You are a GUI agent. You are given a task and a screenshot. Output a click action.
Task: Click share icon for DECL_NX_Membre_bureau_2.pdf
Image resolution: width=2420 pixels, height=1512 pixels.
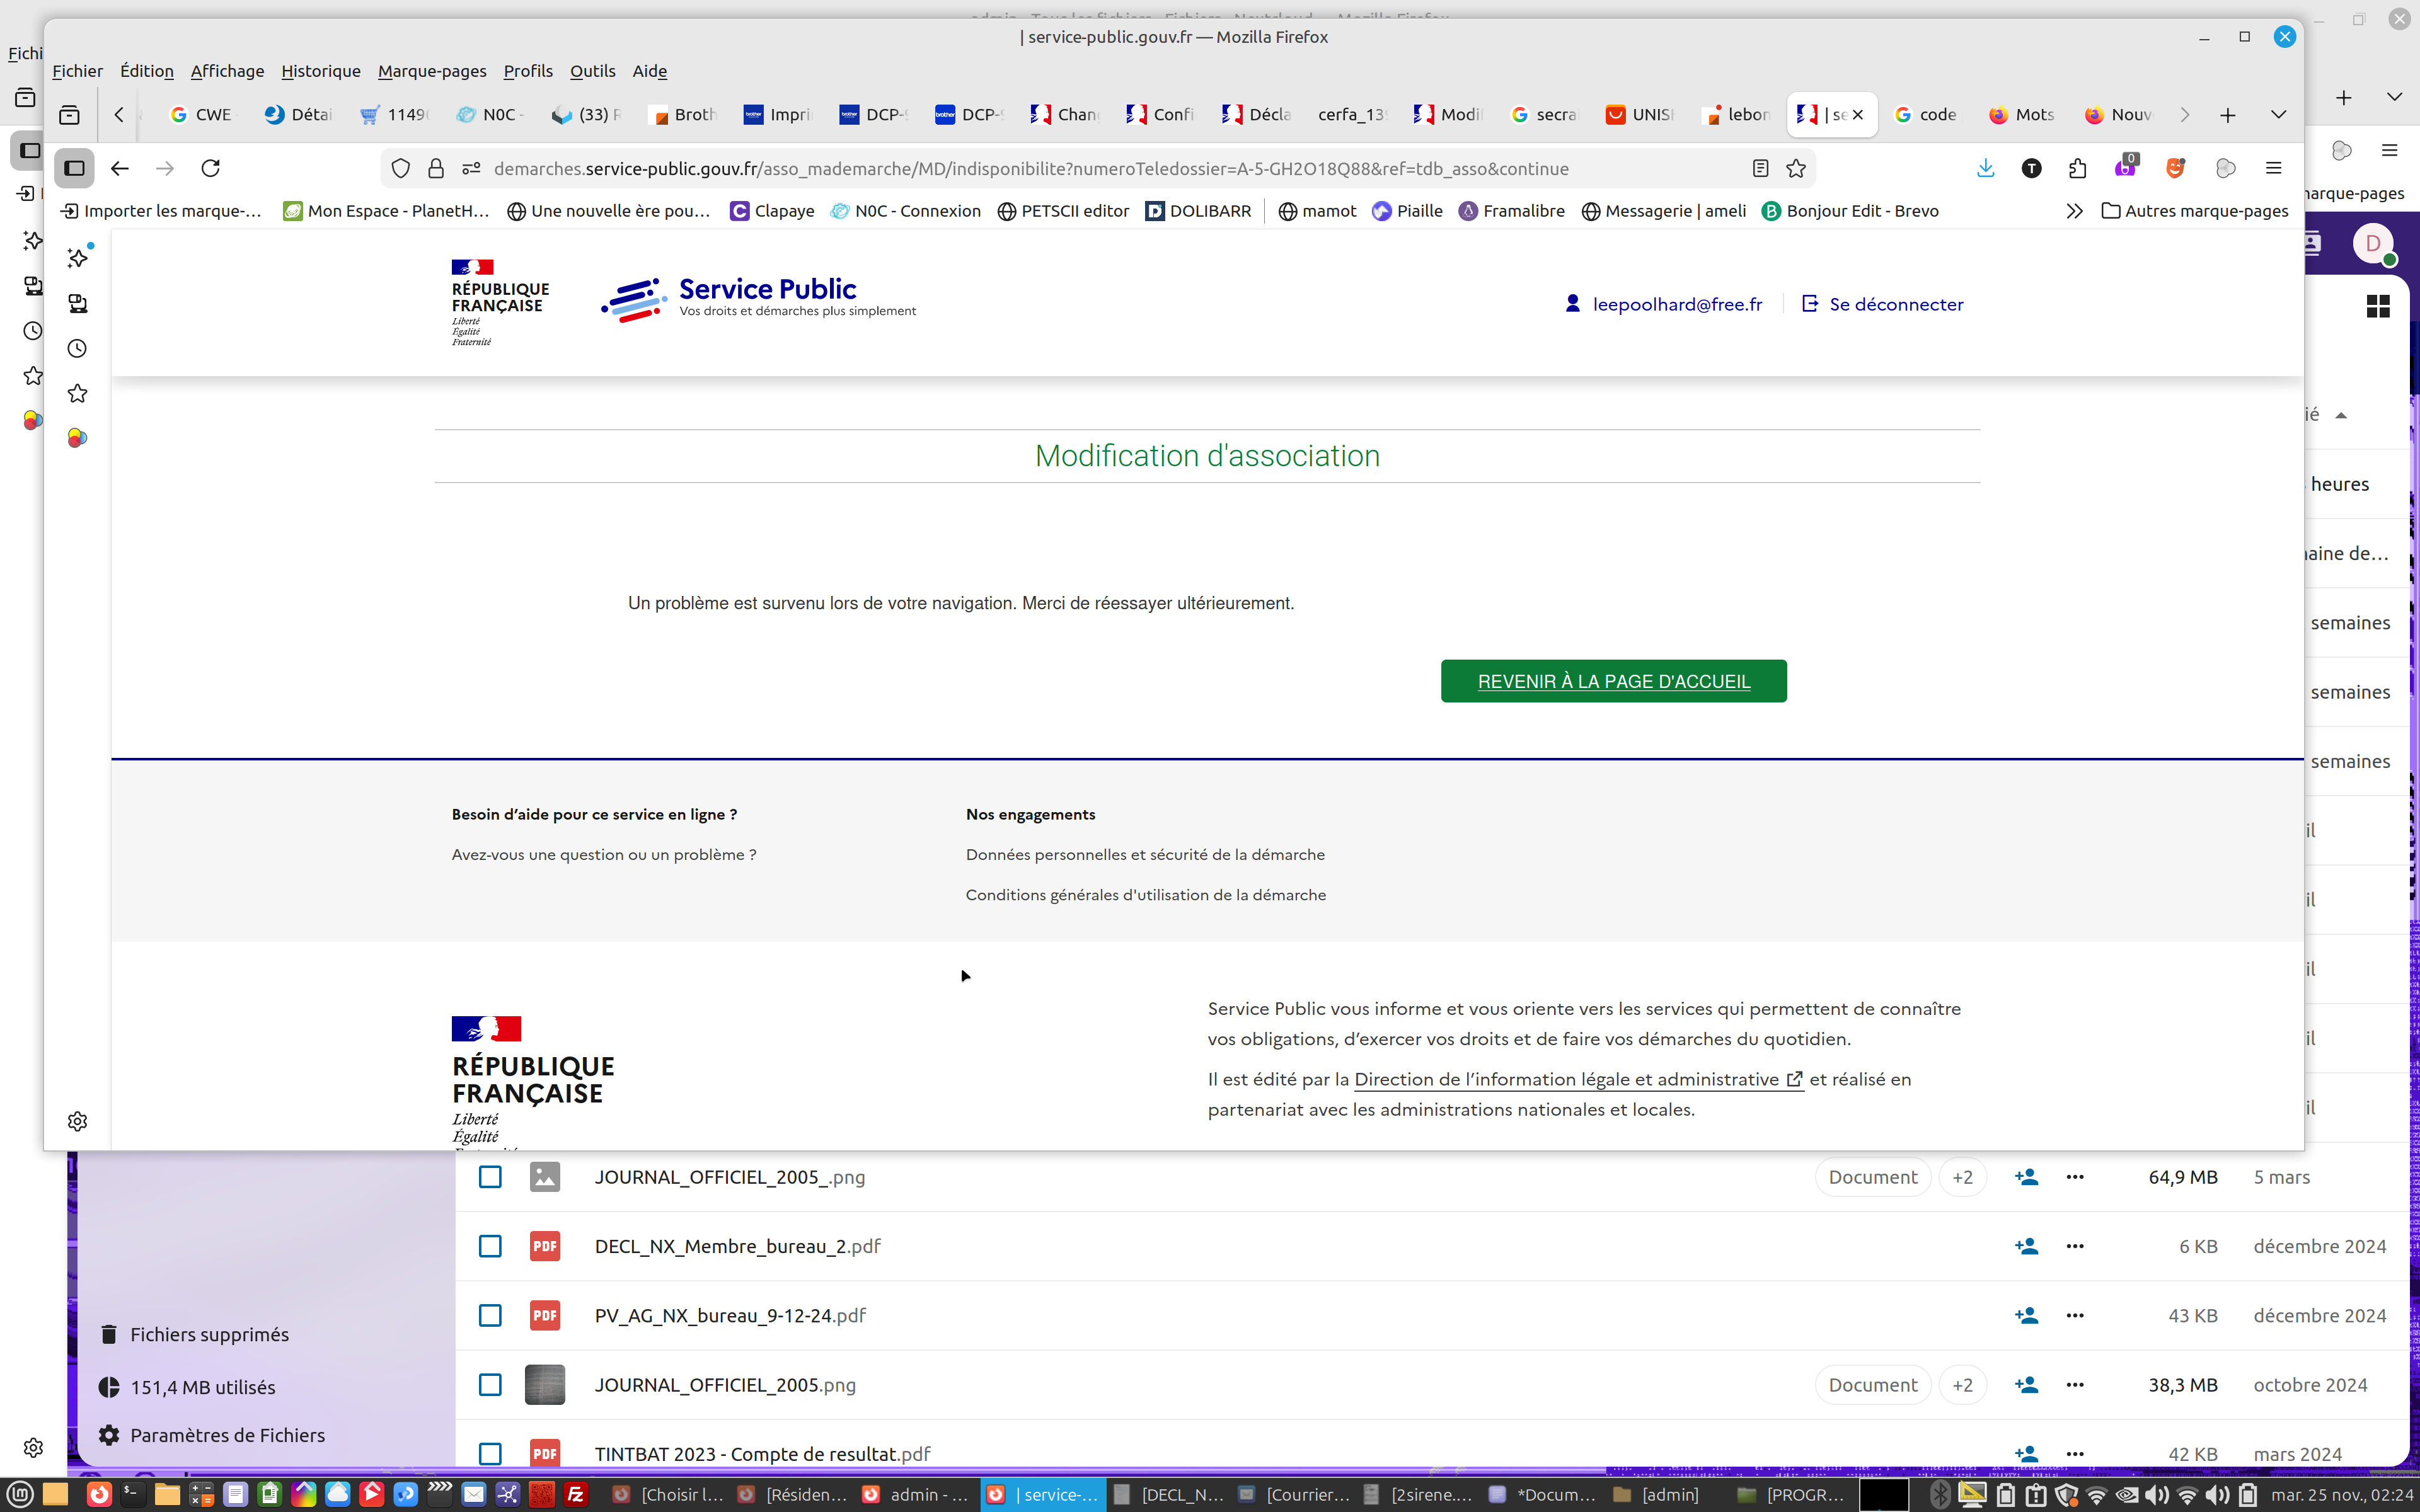click(2026, 1246)
